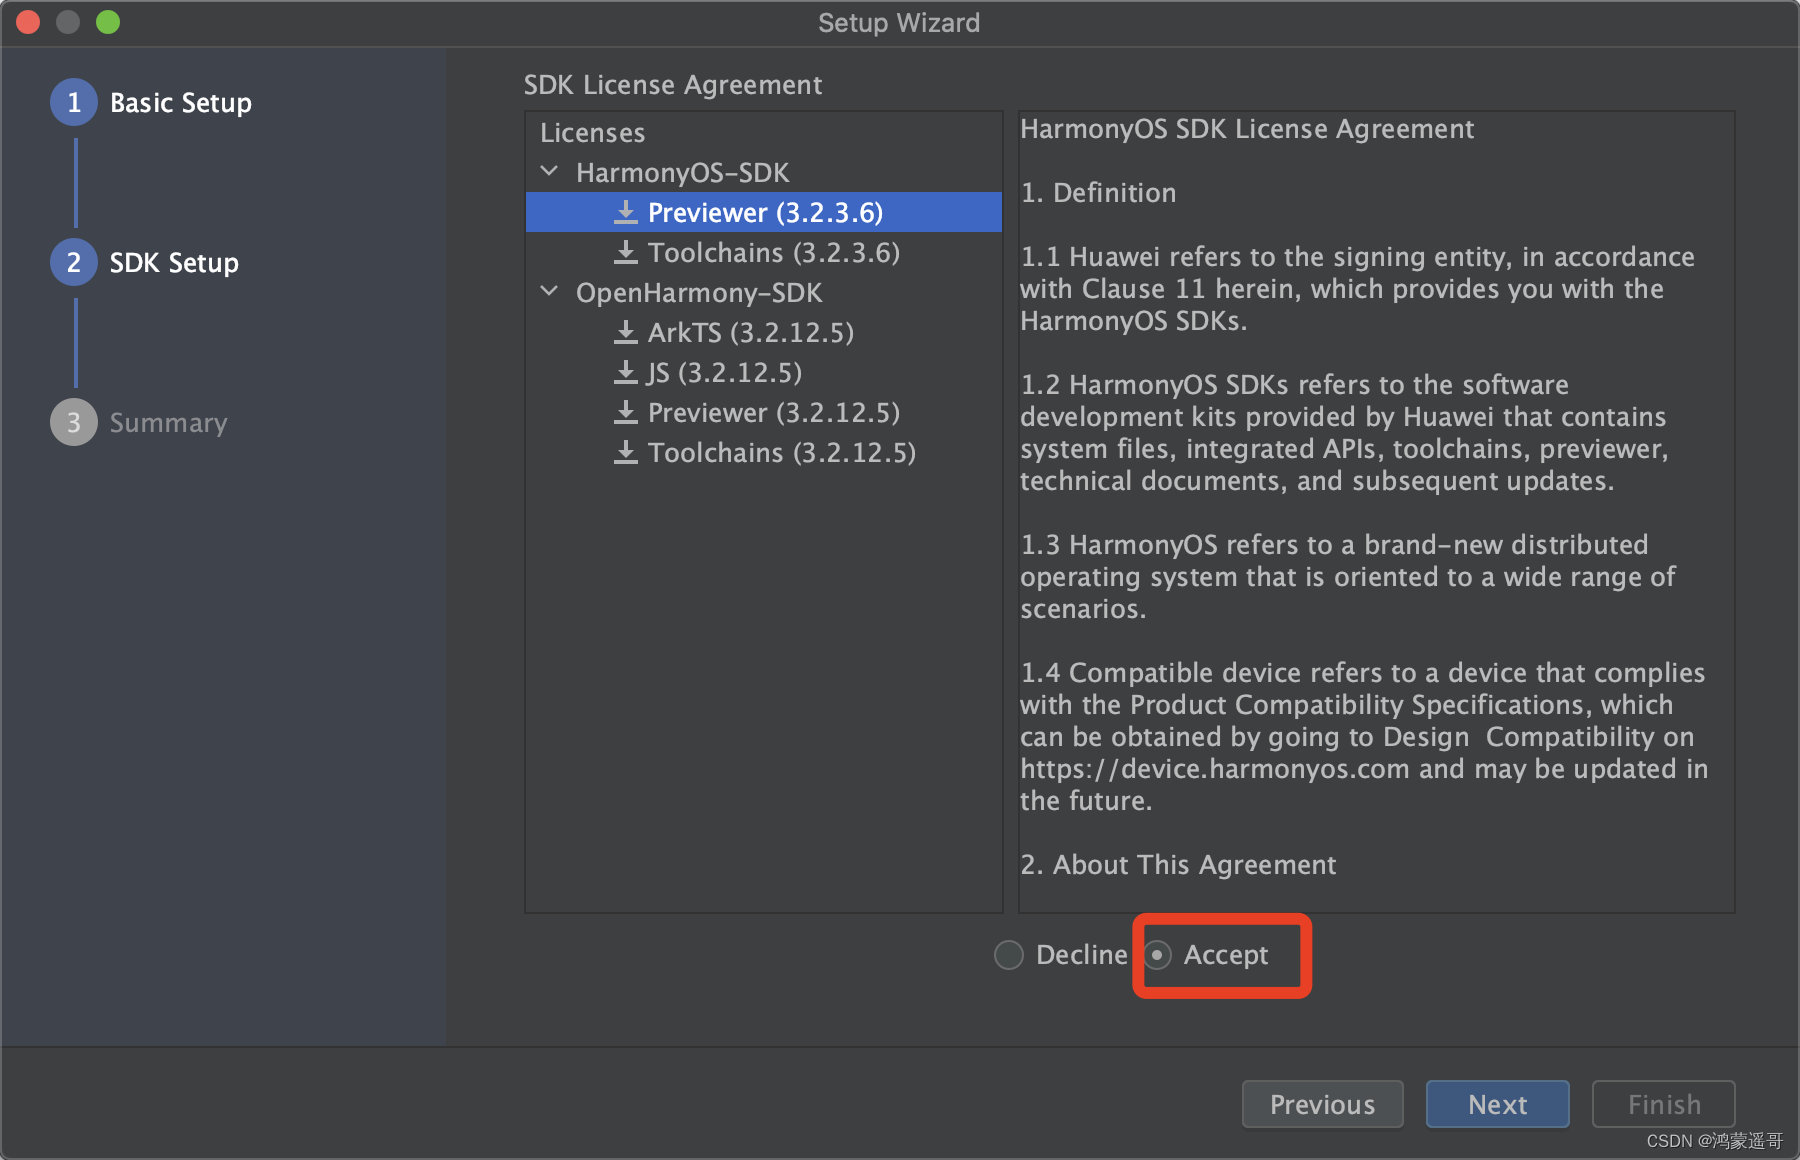Select Toolchains (3.2.12.5) license entry
The height and width of the screenshot is (1160, 1800).
tap(764, 452)
